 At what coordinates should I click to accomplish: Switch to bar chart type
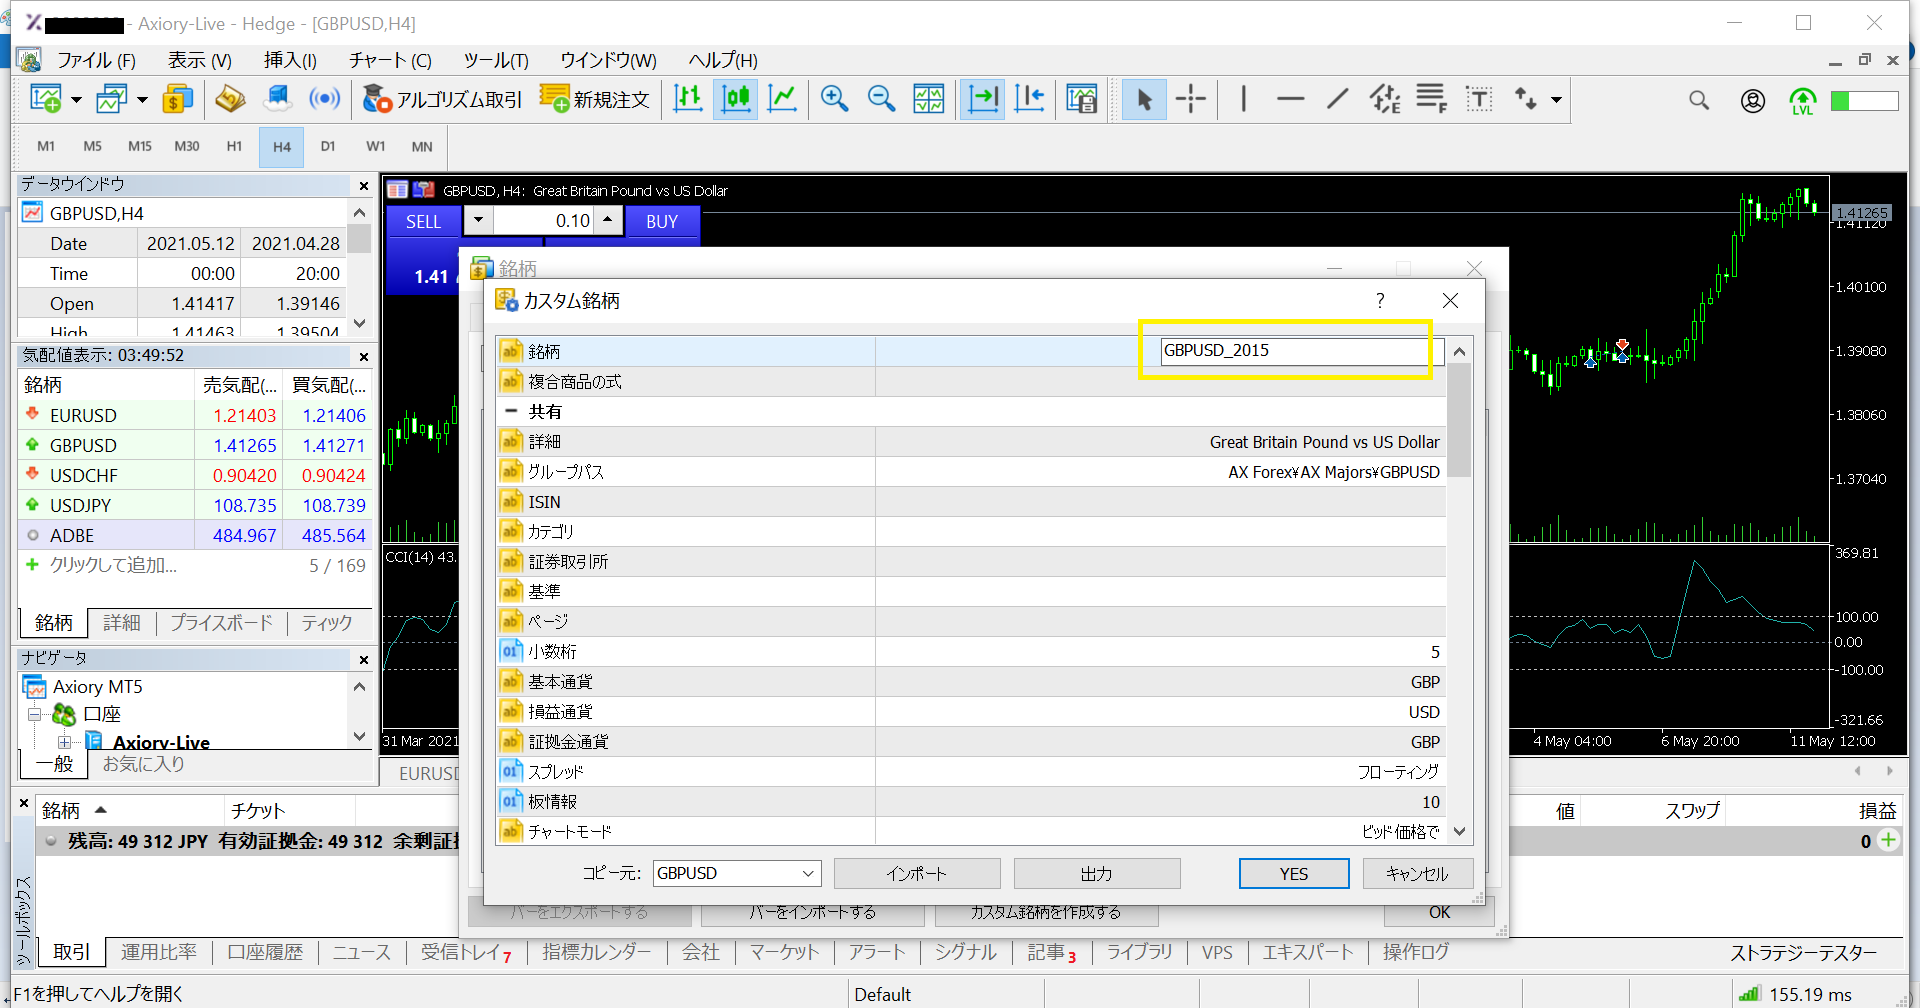[688, 99]
